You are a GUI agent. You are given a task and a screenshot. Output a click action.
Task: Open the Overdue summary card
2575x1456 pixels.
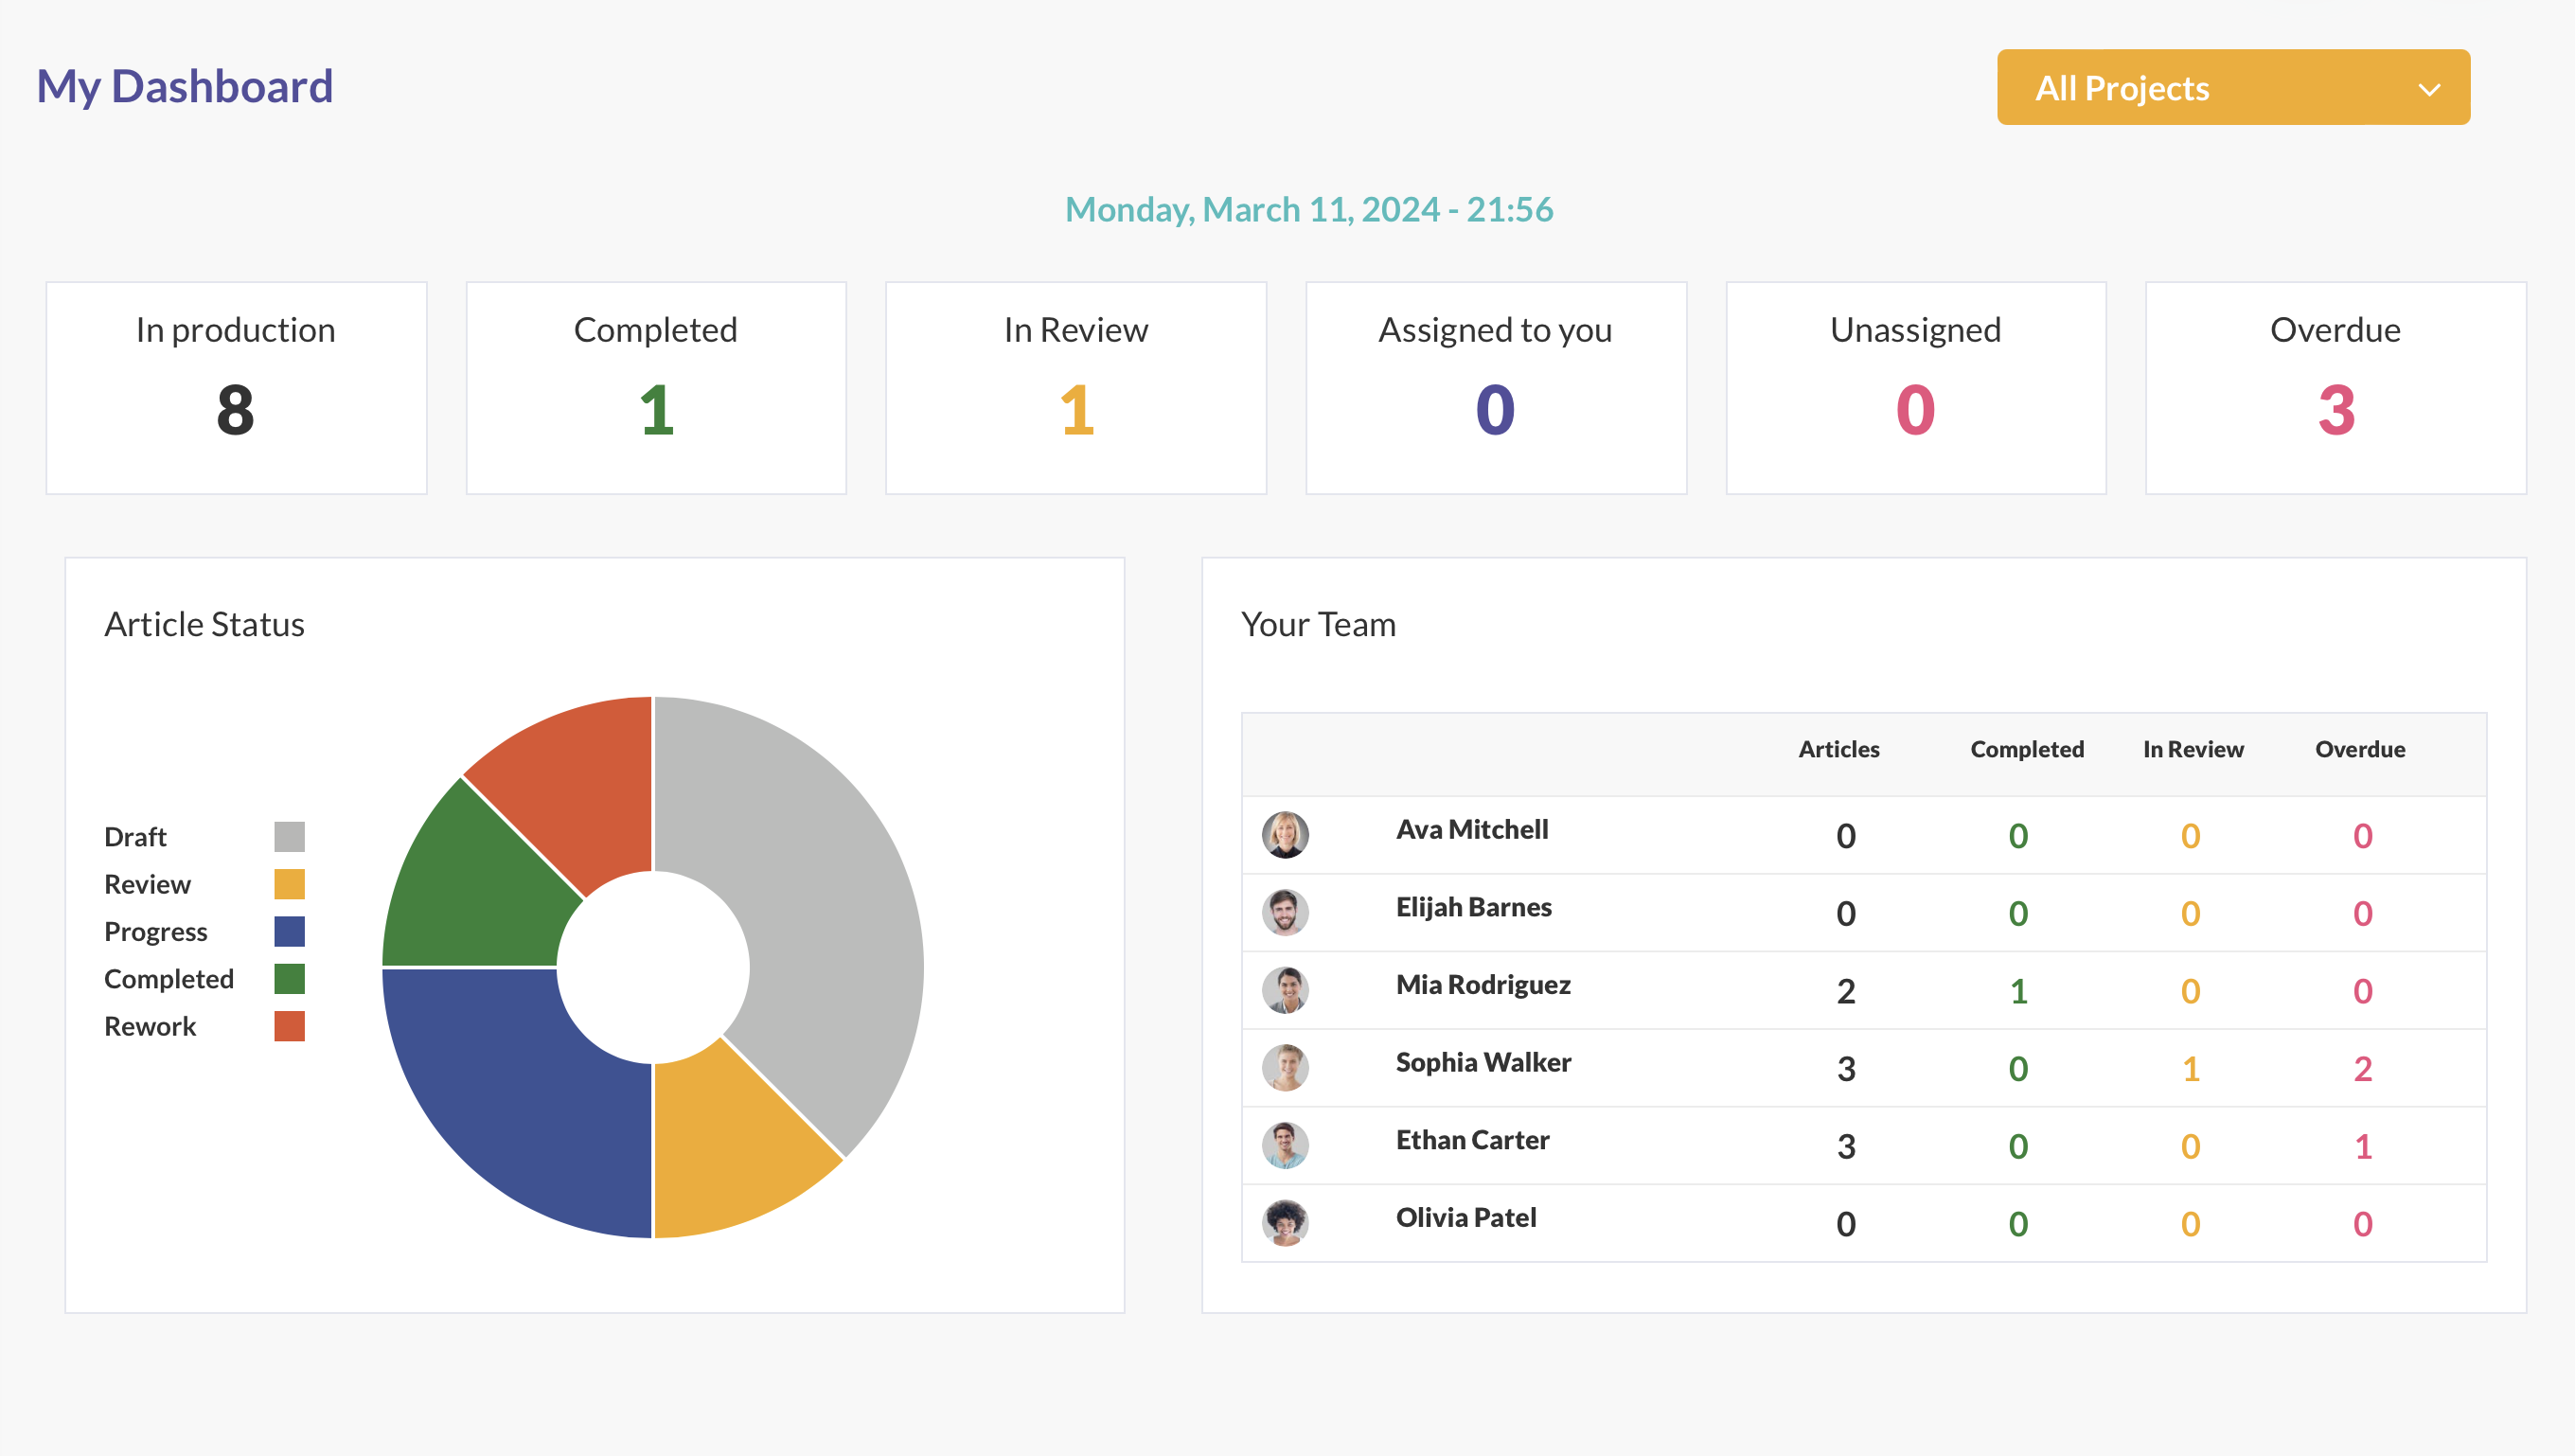coord(2335,388)
